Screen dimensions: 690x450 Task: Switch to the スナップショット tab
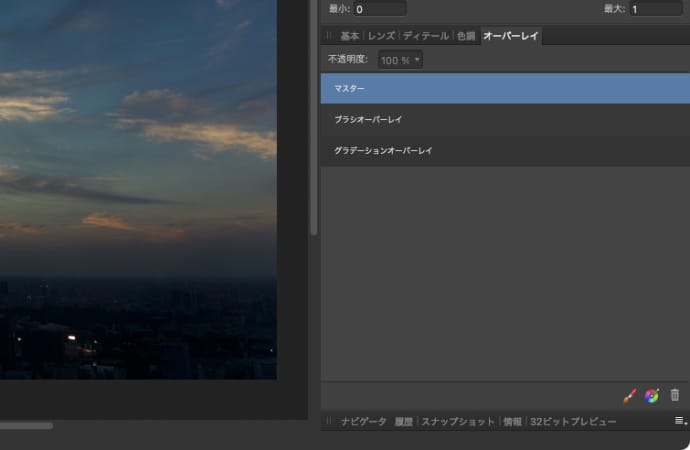tap(457, 422)
